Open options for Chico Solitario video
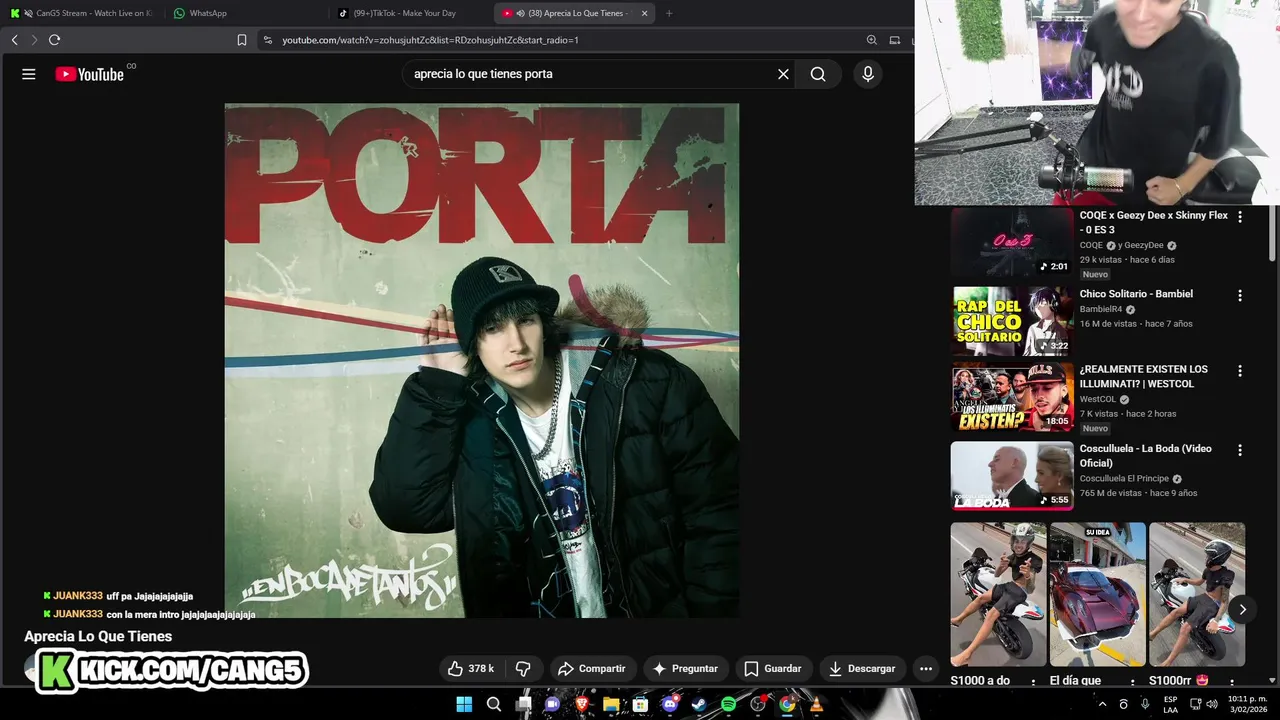Viewport: 1280px width, 720px height. click(x=1240, y=295)
